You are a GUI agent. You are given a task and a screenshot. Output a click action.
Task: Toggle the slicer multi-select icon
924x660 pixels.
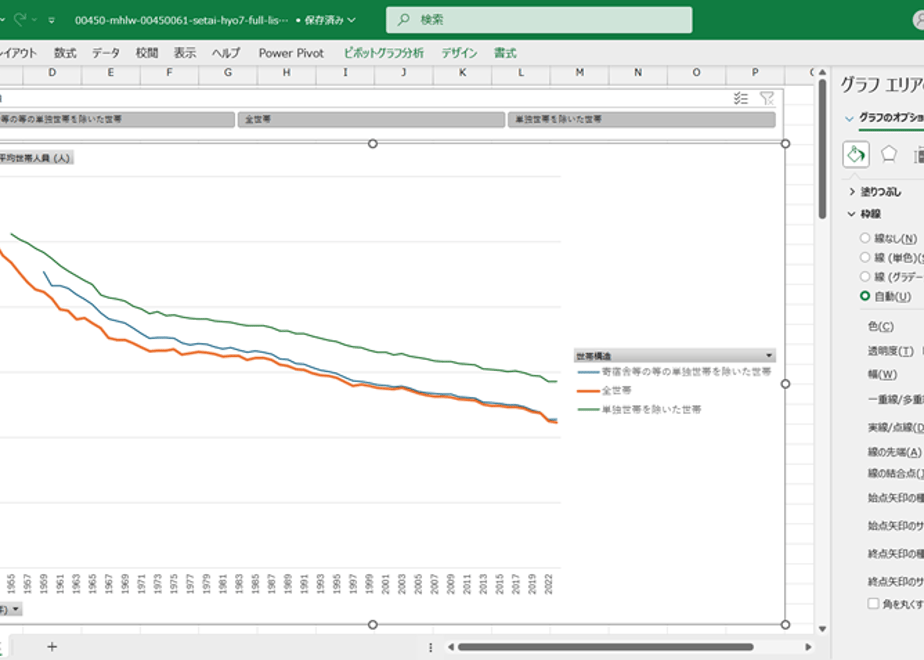(x=741, y=98)
